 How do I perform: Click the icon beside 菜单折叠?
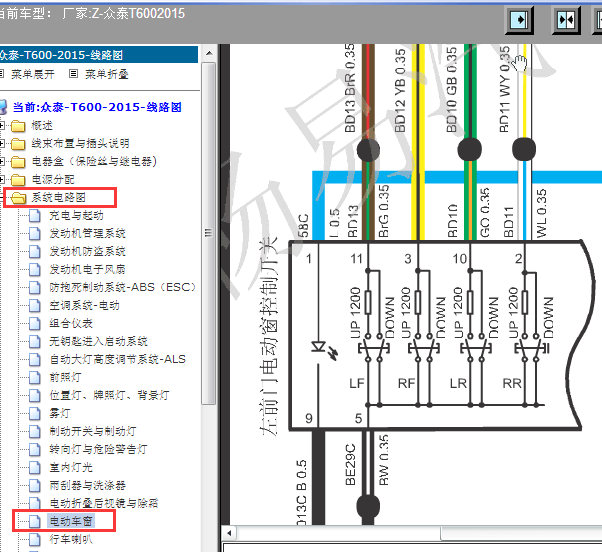tap(73, 74)
